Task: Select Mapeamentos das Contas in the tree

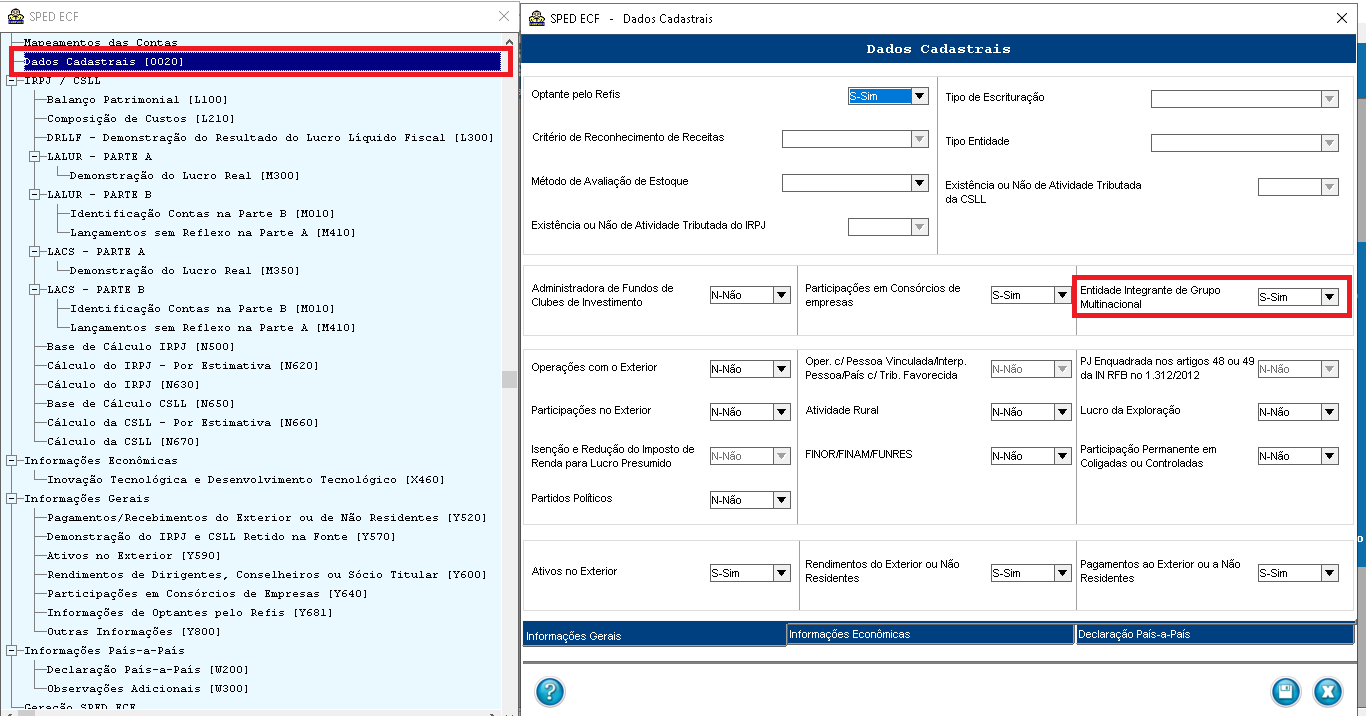Action: 100,43
